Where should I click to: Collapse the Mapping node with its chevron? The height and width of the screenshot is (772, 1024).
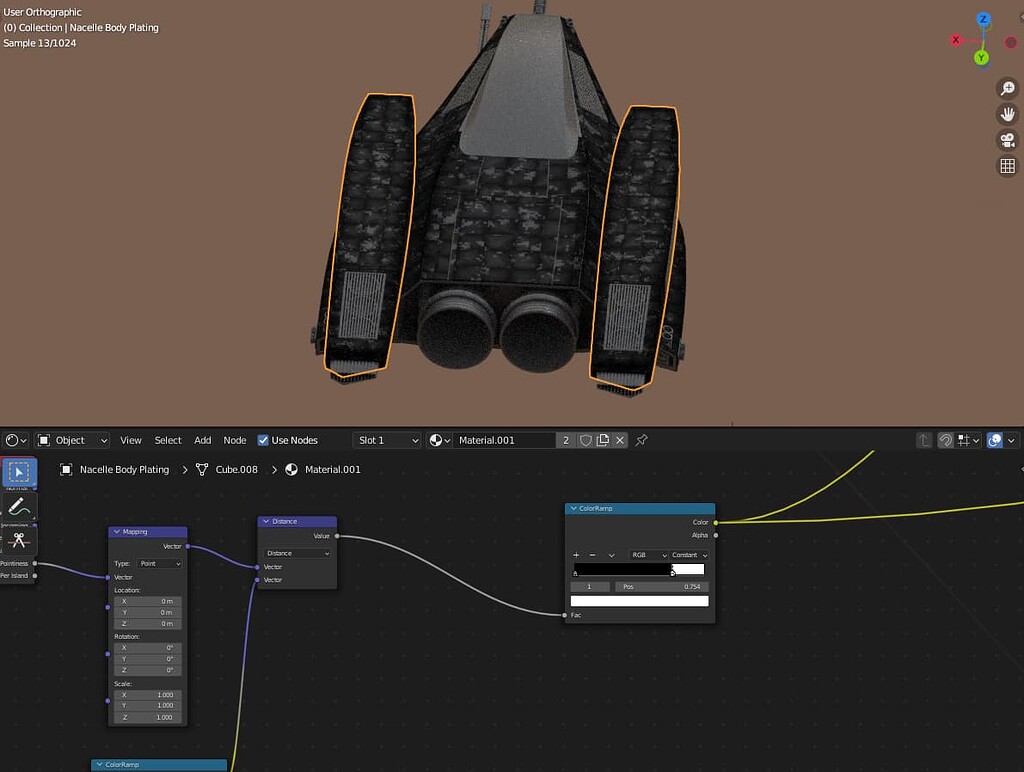[x=117, y=531]
